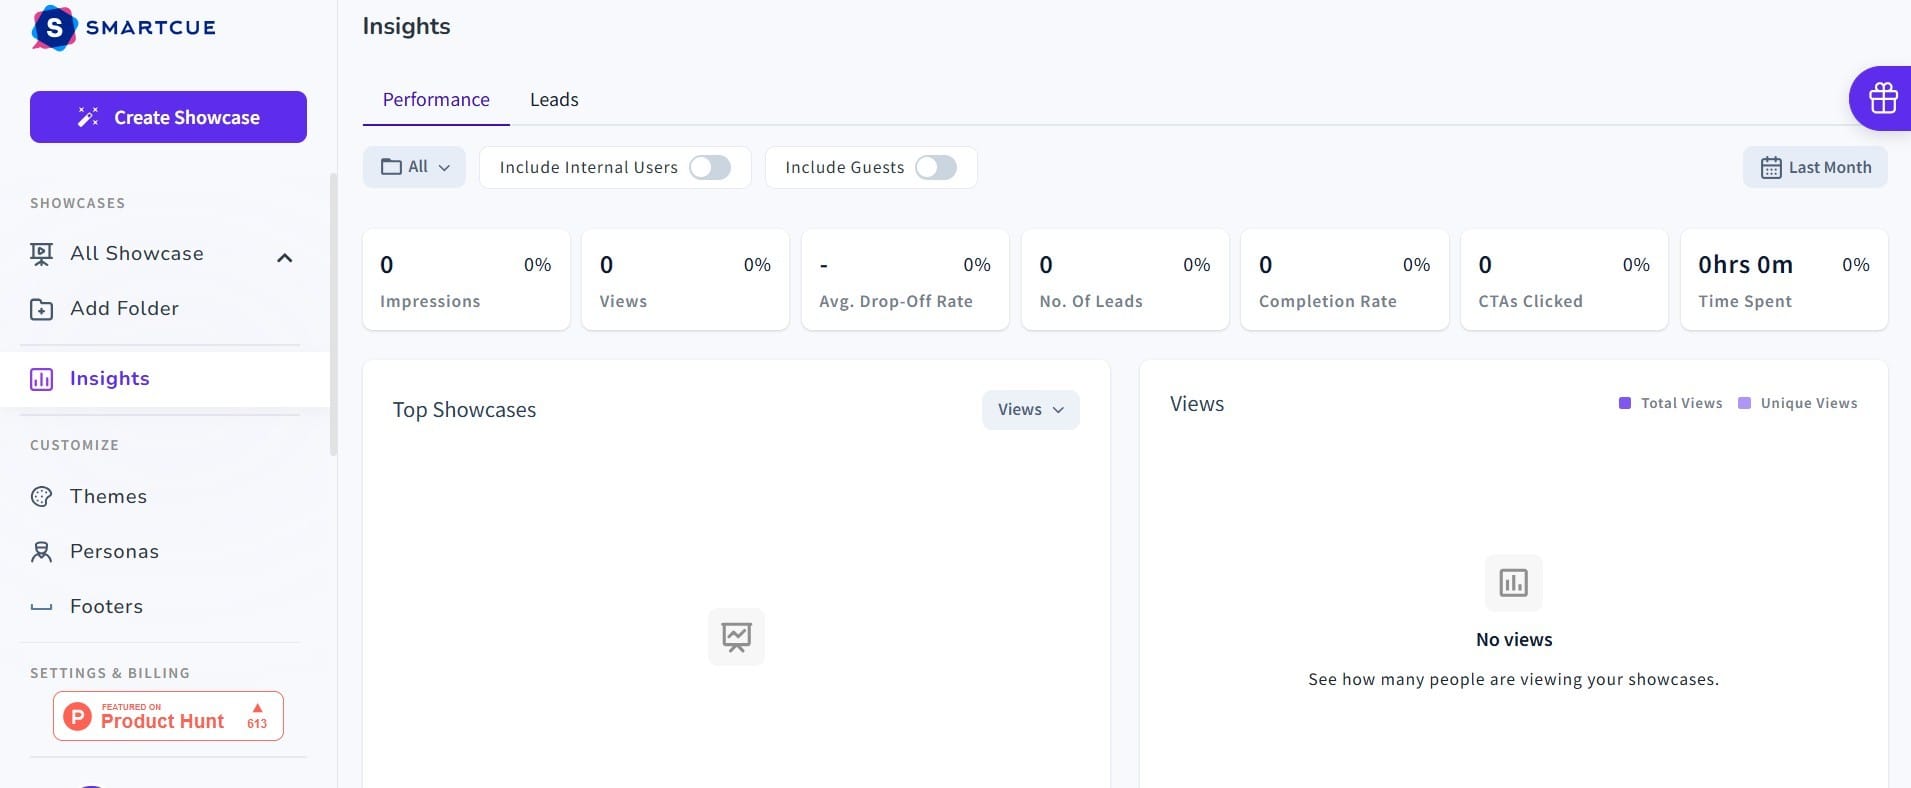The image size is (1911, 788).
Task: Enable the Include Internal Users toggle
Action: click(x=710, y=167)
